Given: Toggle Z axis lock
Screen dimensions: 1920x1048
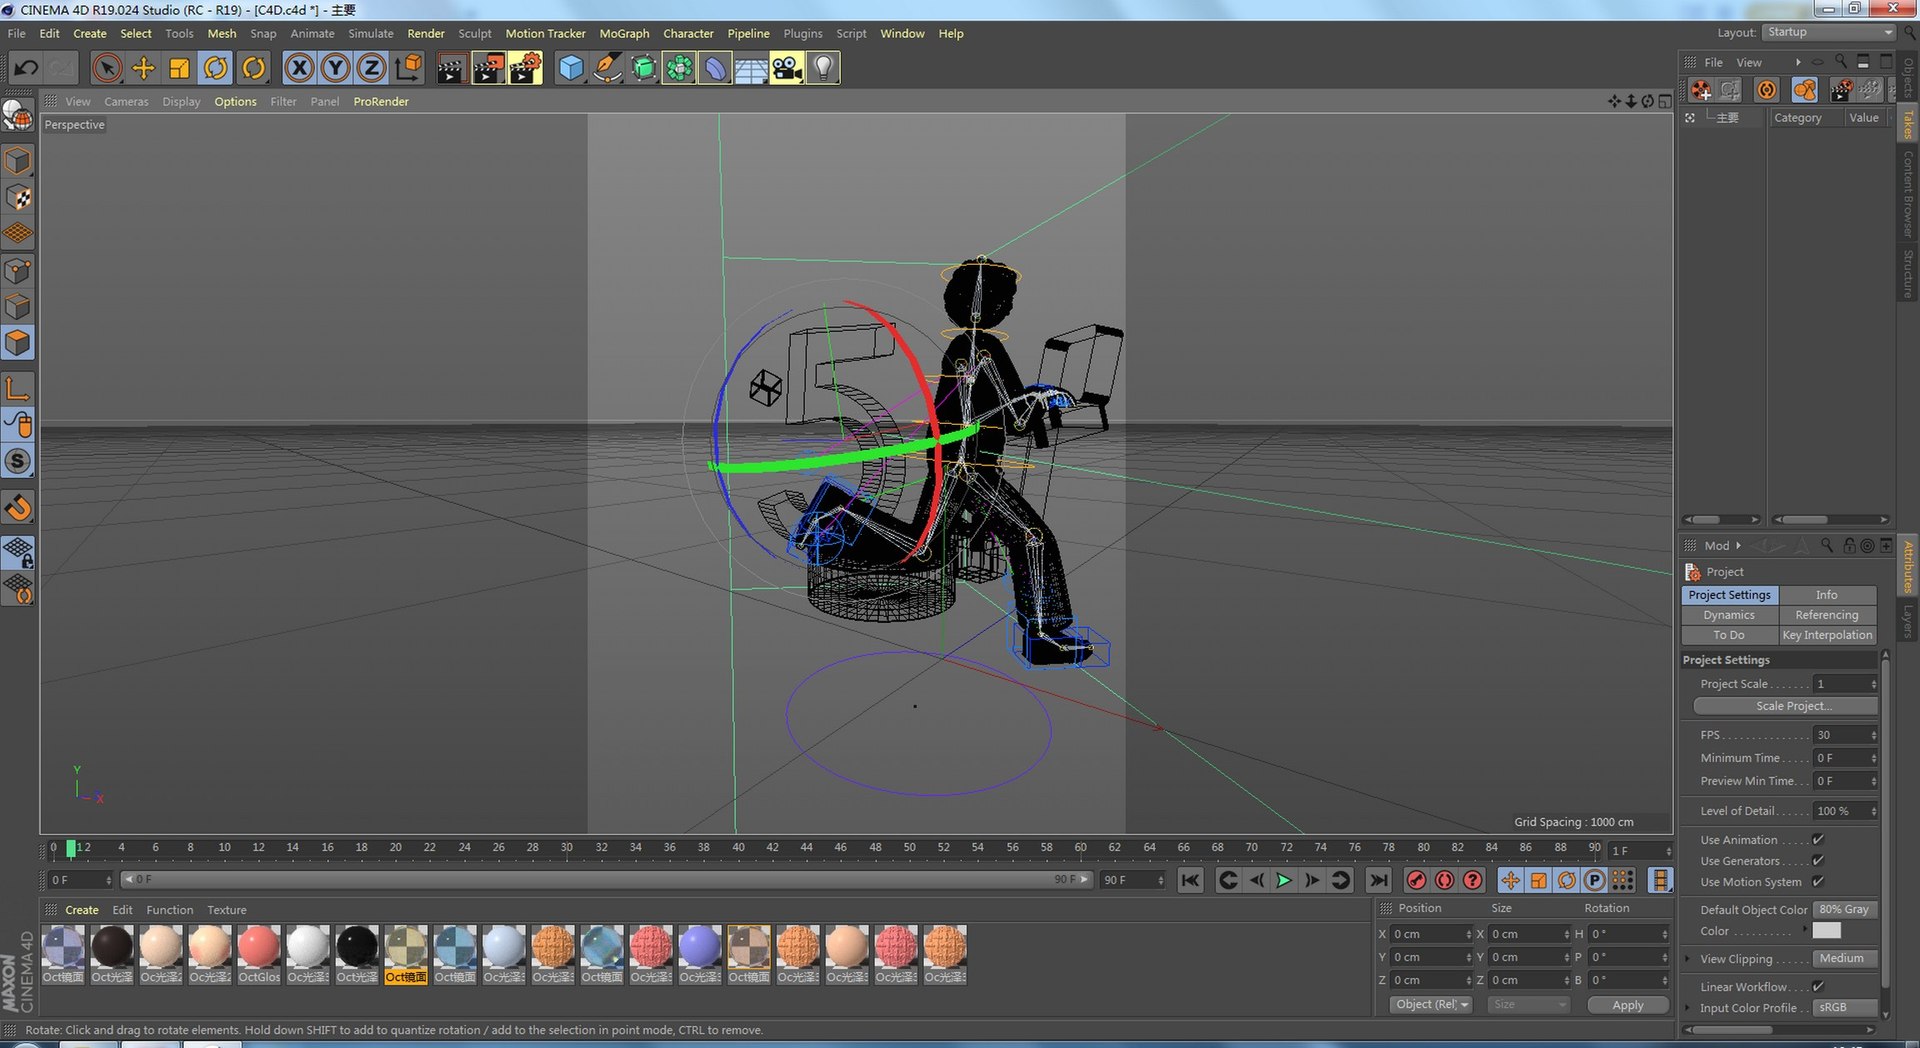Looking at the screenshot, I should [371, 68].
